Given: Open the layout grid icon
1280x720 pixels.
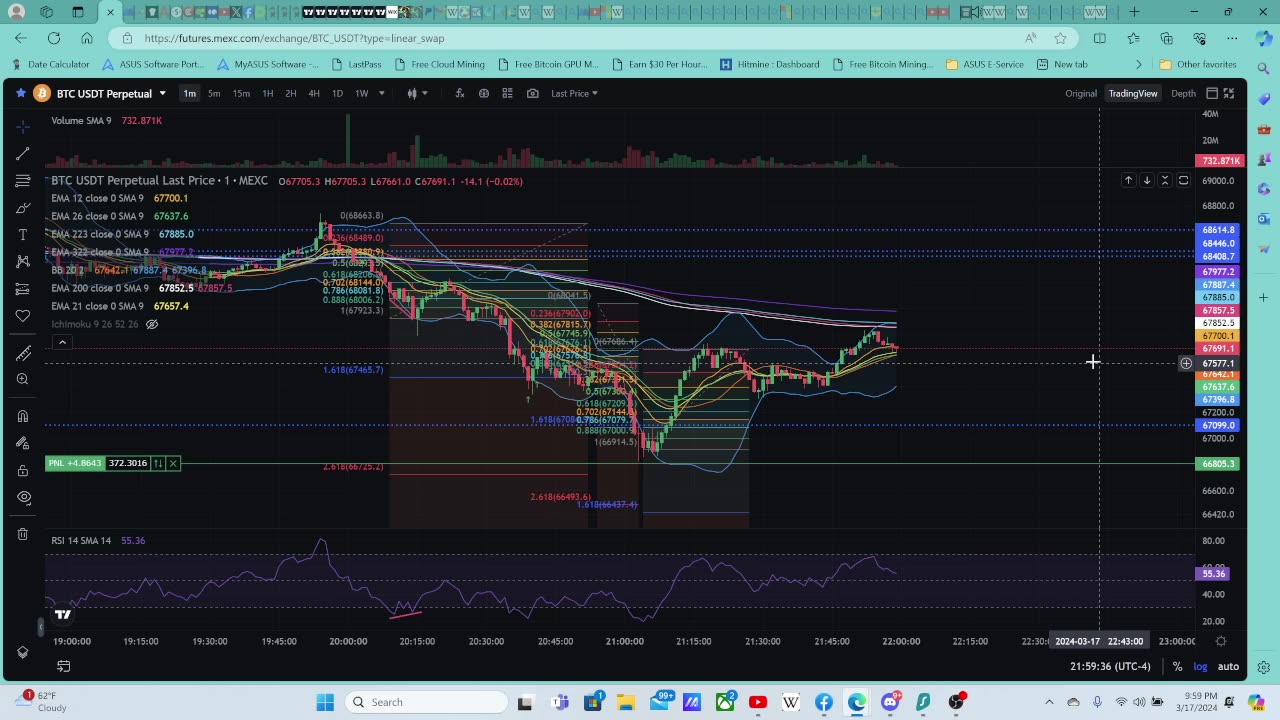Looking at the screenshot, I should click(x=507, y=93).
